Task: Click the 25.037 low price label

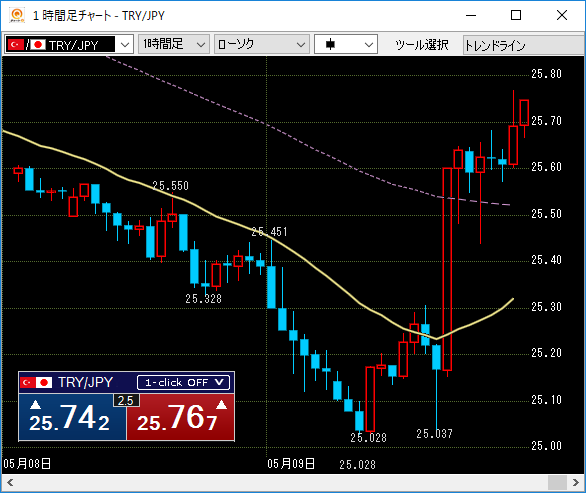Action: 434,434
